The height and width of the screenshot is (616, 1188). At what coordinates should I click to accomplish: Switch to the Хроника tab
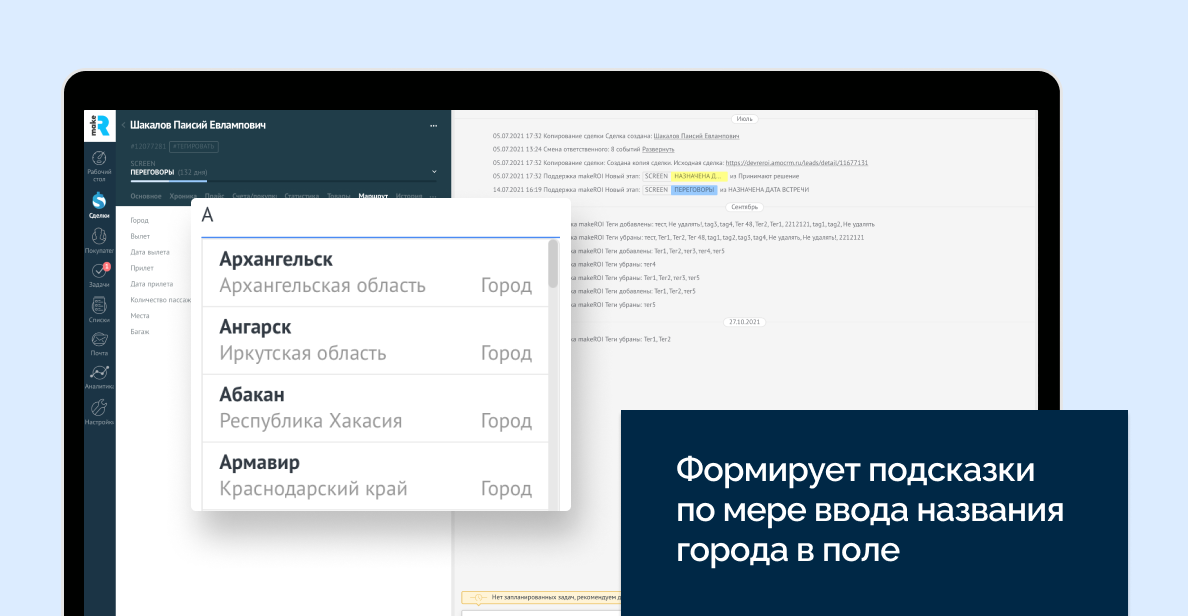183,195
